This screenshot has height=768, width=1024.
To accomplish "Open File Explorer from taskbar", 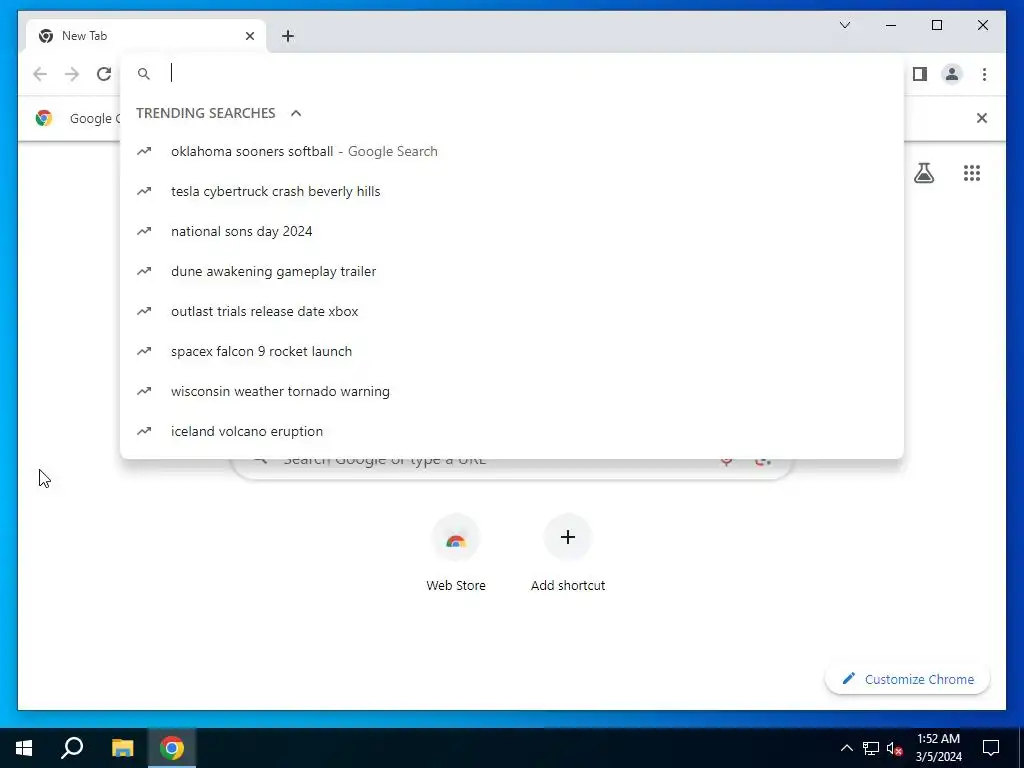I will coord(122,748).
